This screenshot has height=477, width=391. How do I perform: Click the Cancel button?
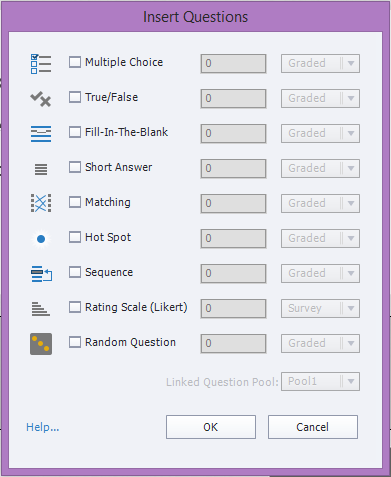313,427
